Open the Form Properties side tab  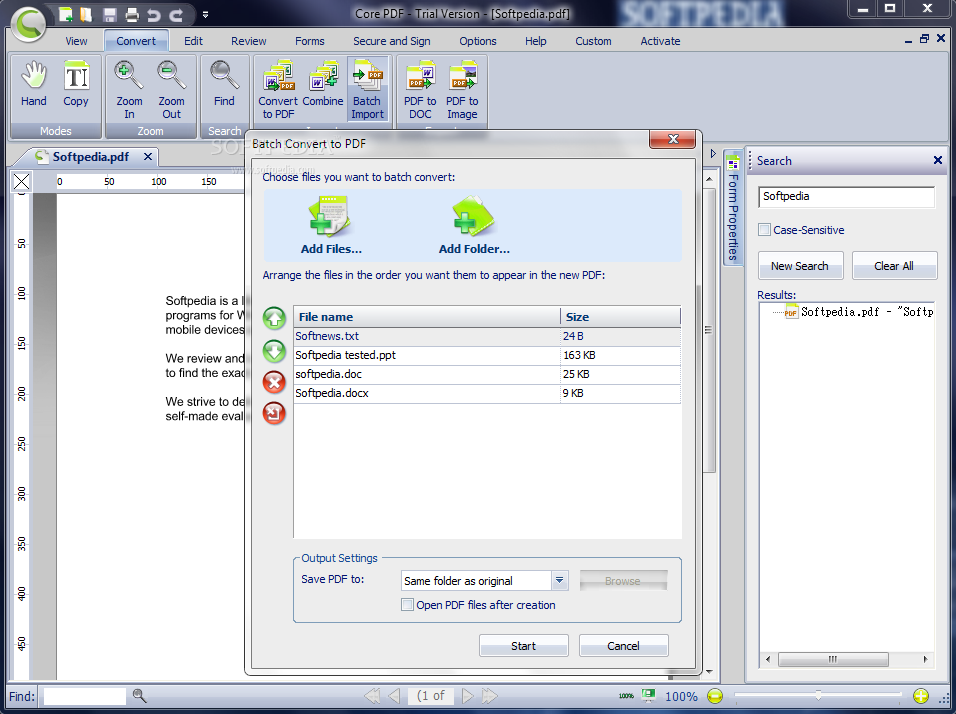click(733, 207)
